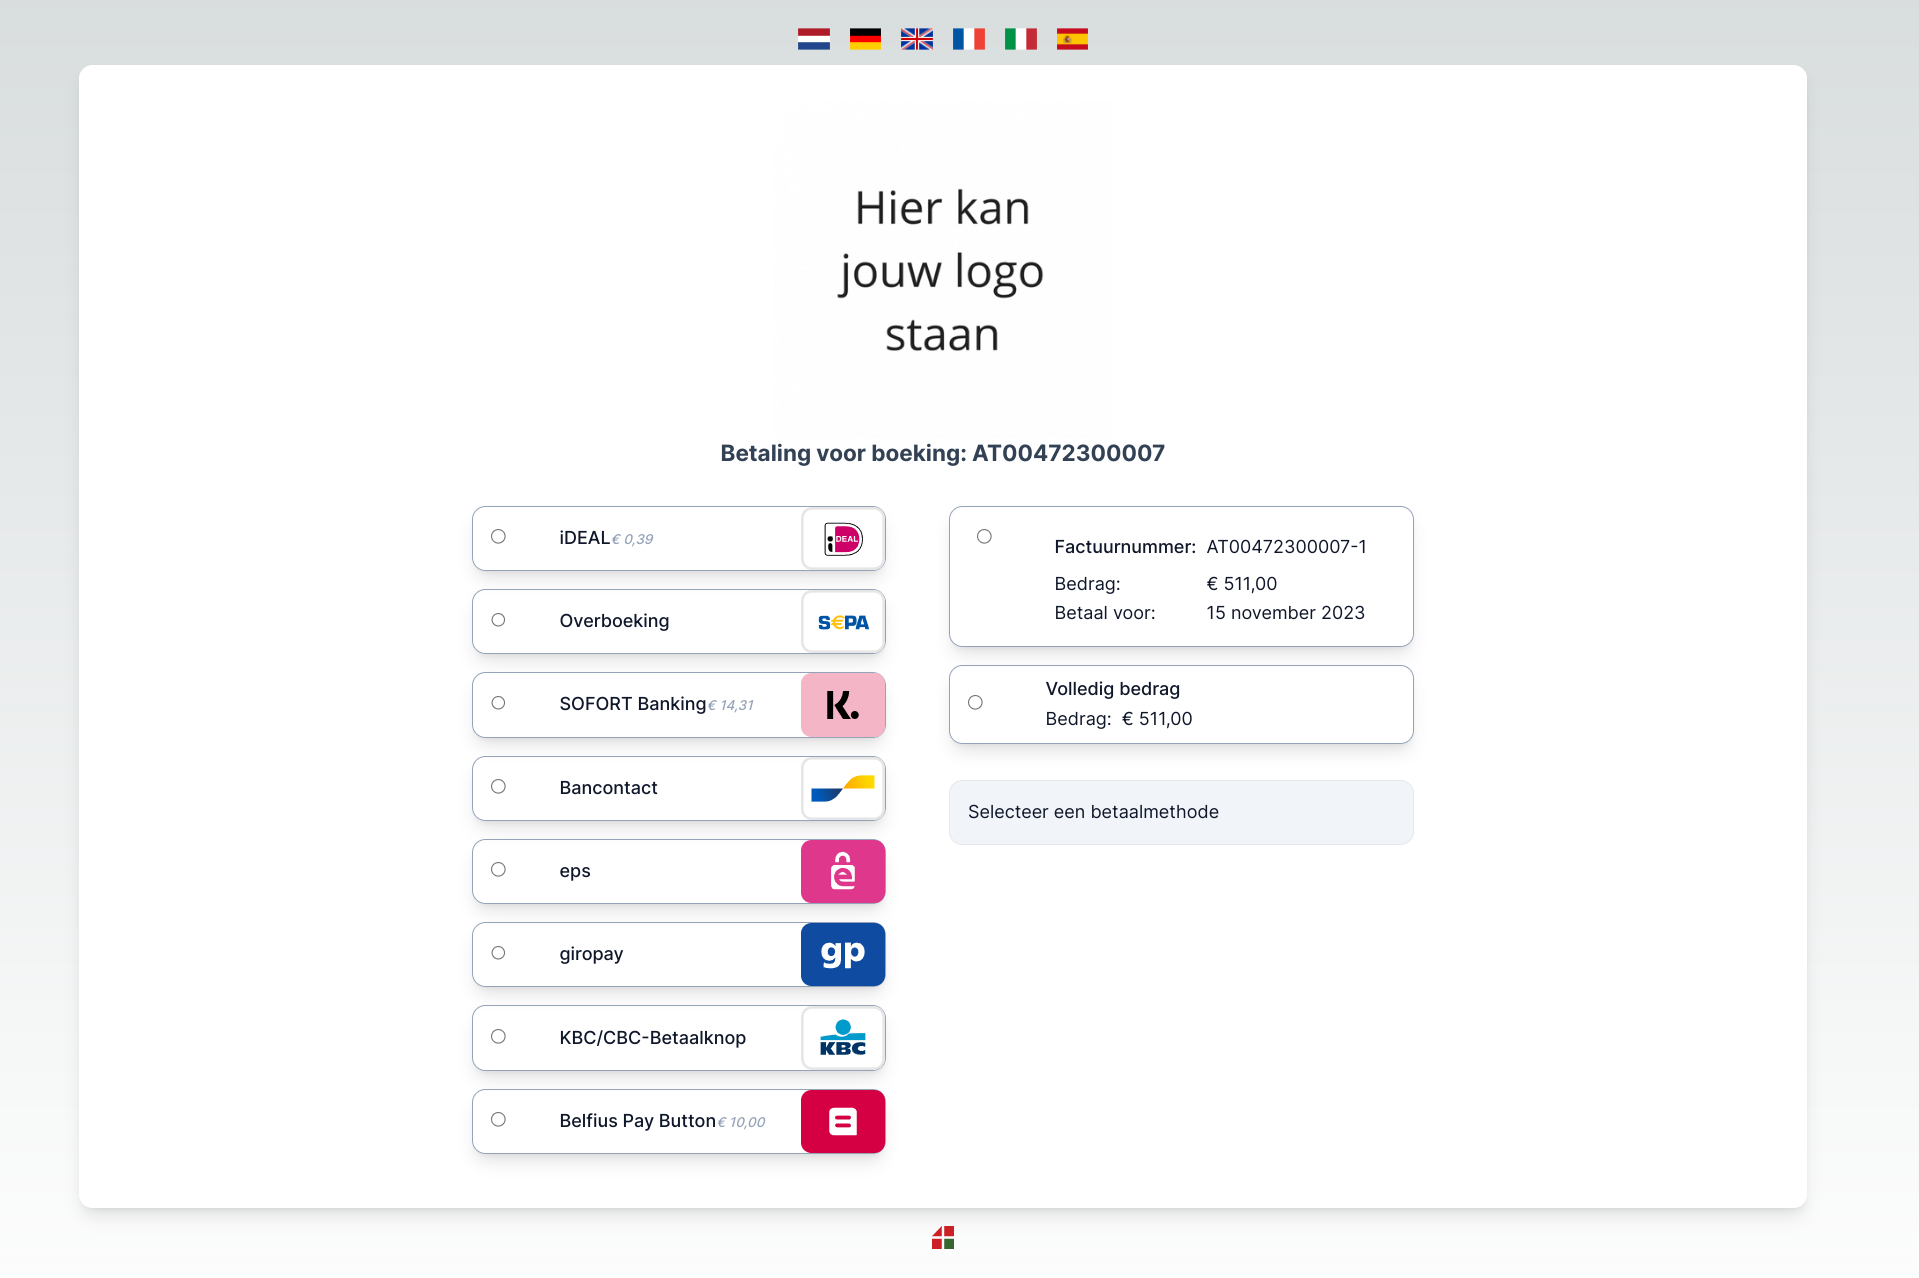Click the iDEAL logo

click(x=843, y=539)
